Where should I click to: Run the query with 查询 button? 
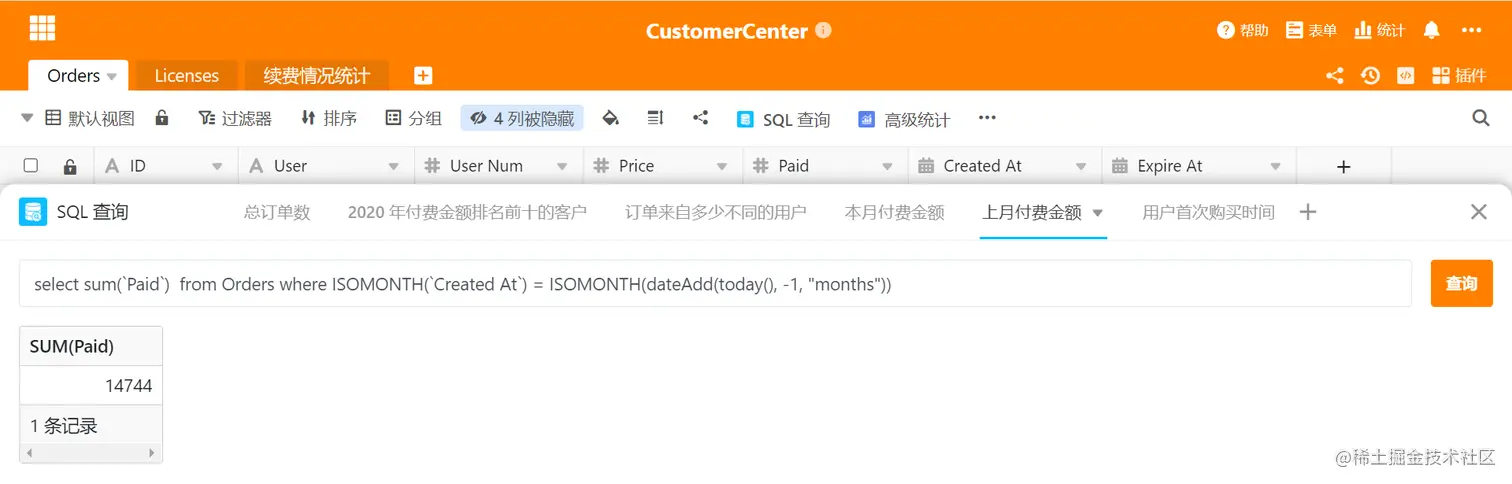point(1461,284)
